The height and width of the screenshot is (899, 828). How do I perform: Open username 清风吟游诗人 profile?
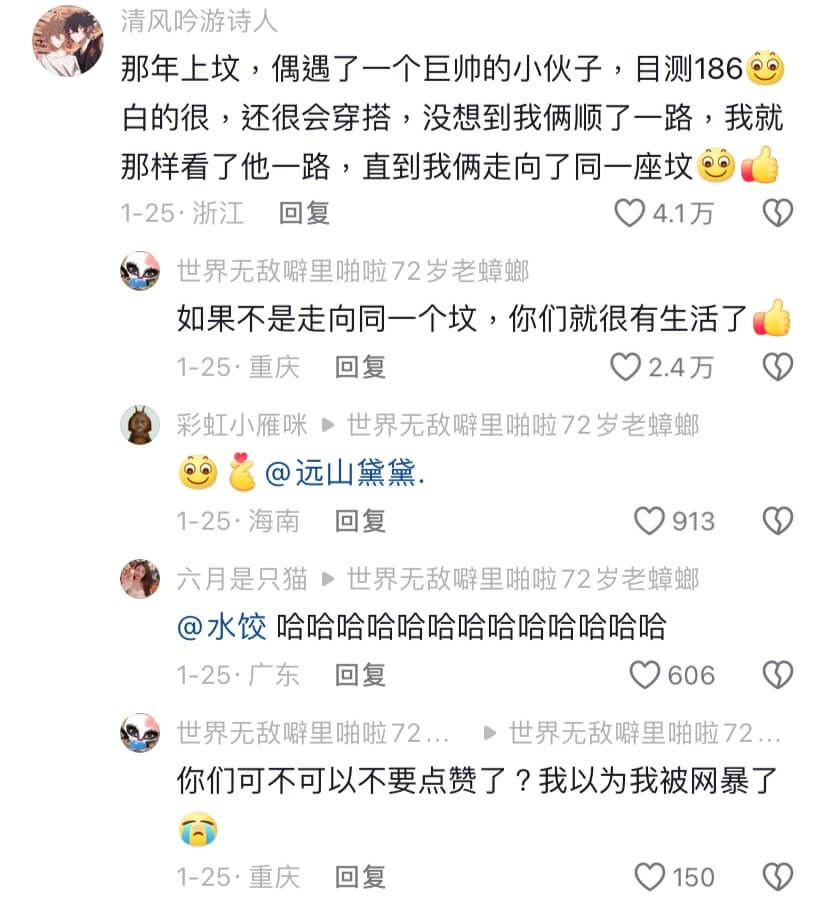[199, 22]
